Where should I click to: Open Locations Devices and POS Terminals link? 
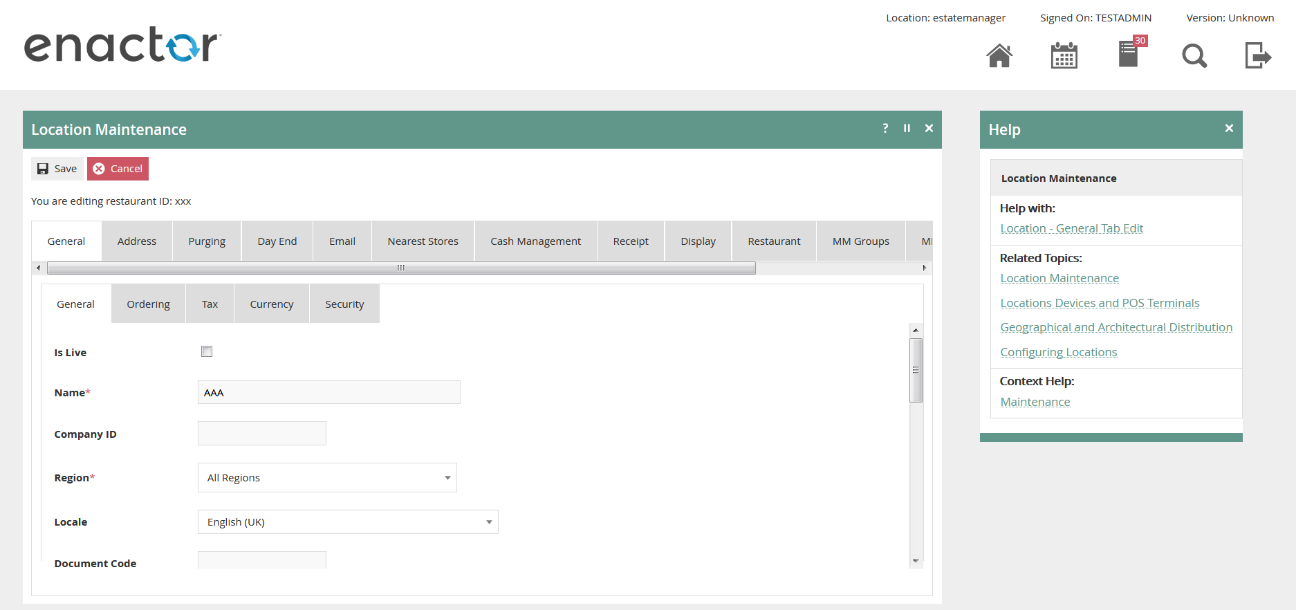click(1100, 303)
